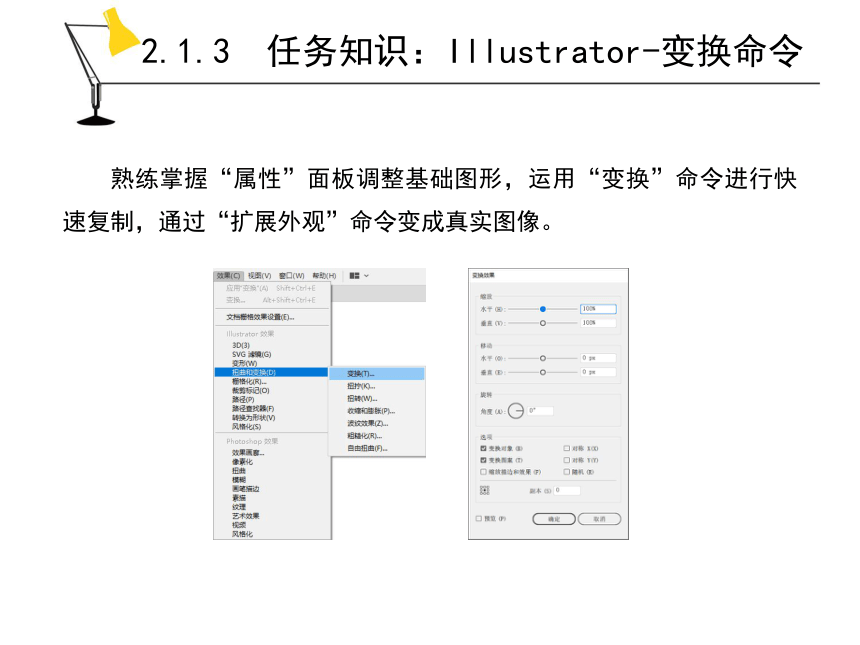The width and height of the screenshot is (860, 645).
Task: Click the 'Photoshop 效果' section header
Action: coord(252,441)
